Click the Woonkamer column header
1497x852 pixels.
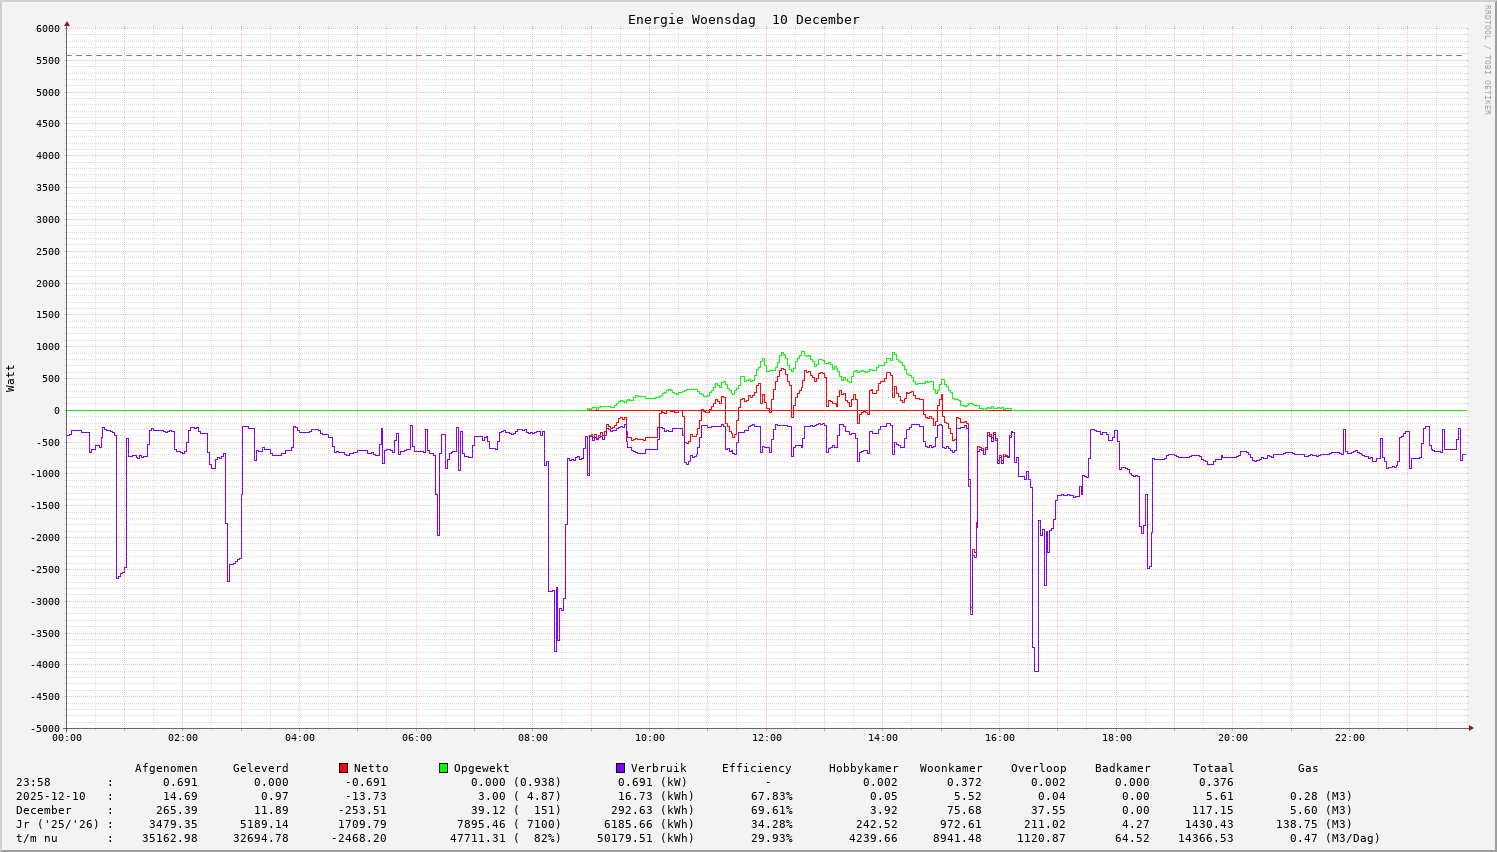pos(951,768)
